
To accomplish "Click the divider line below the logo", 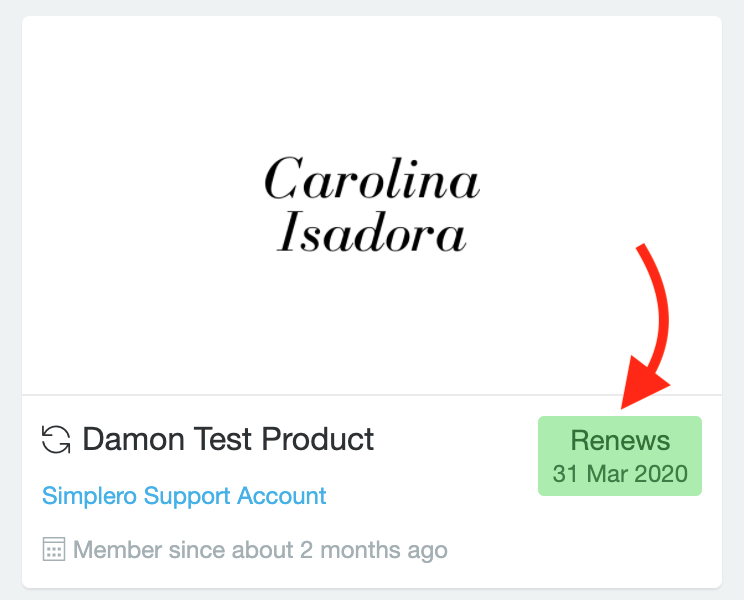I will 372,394.
